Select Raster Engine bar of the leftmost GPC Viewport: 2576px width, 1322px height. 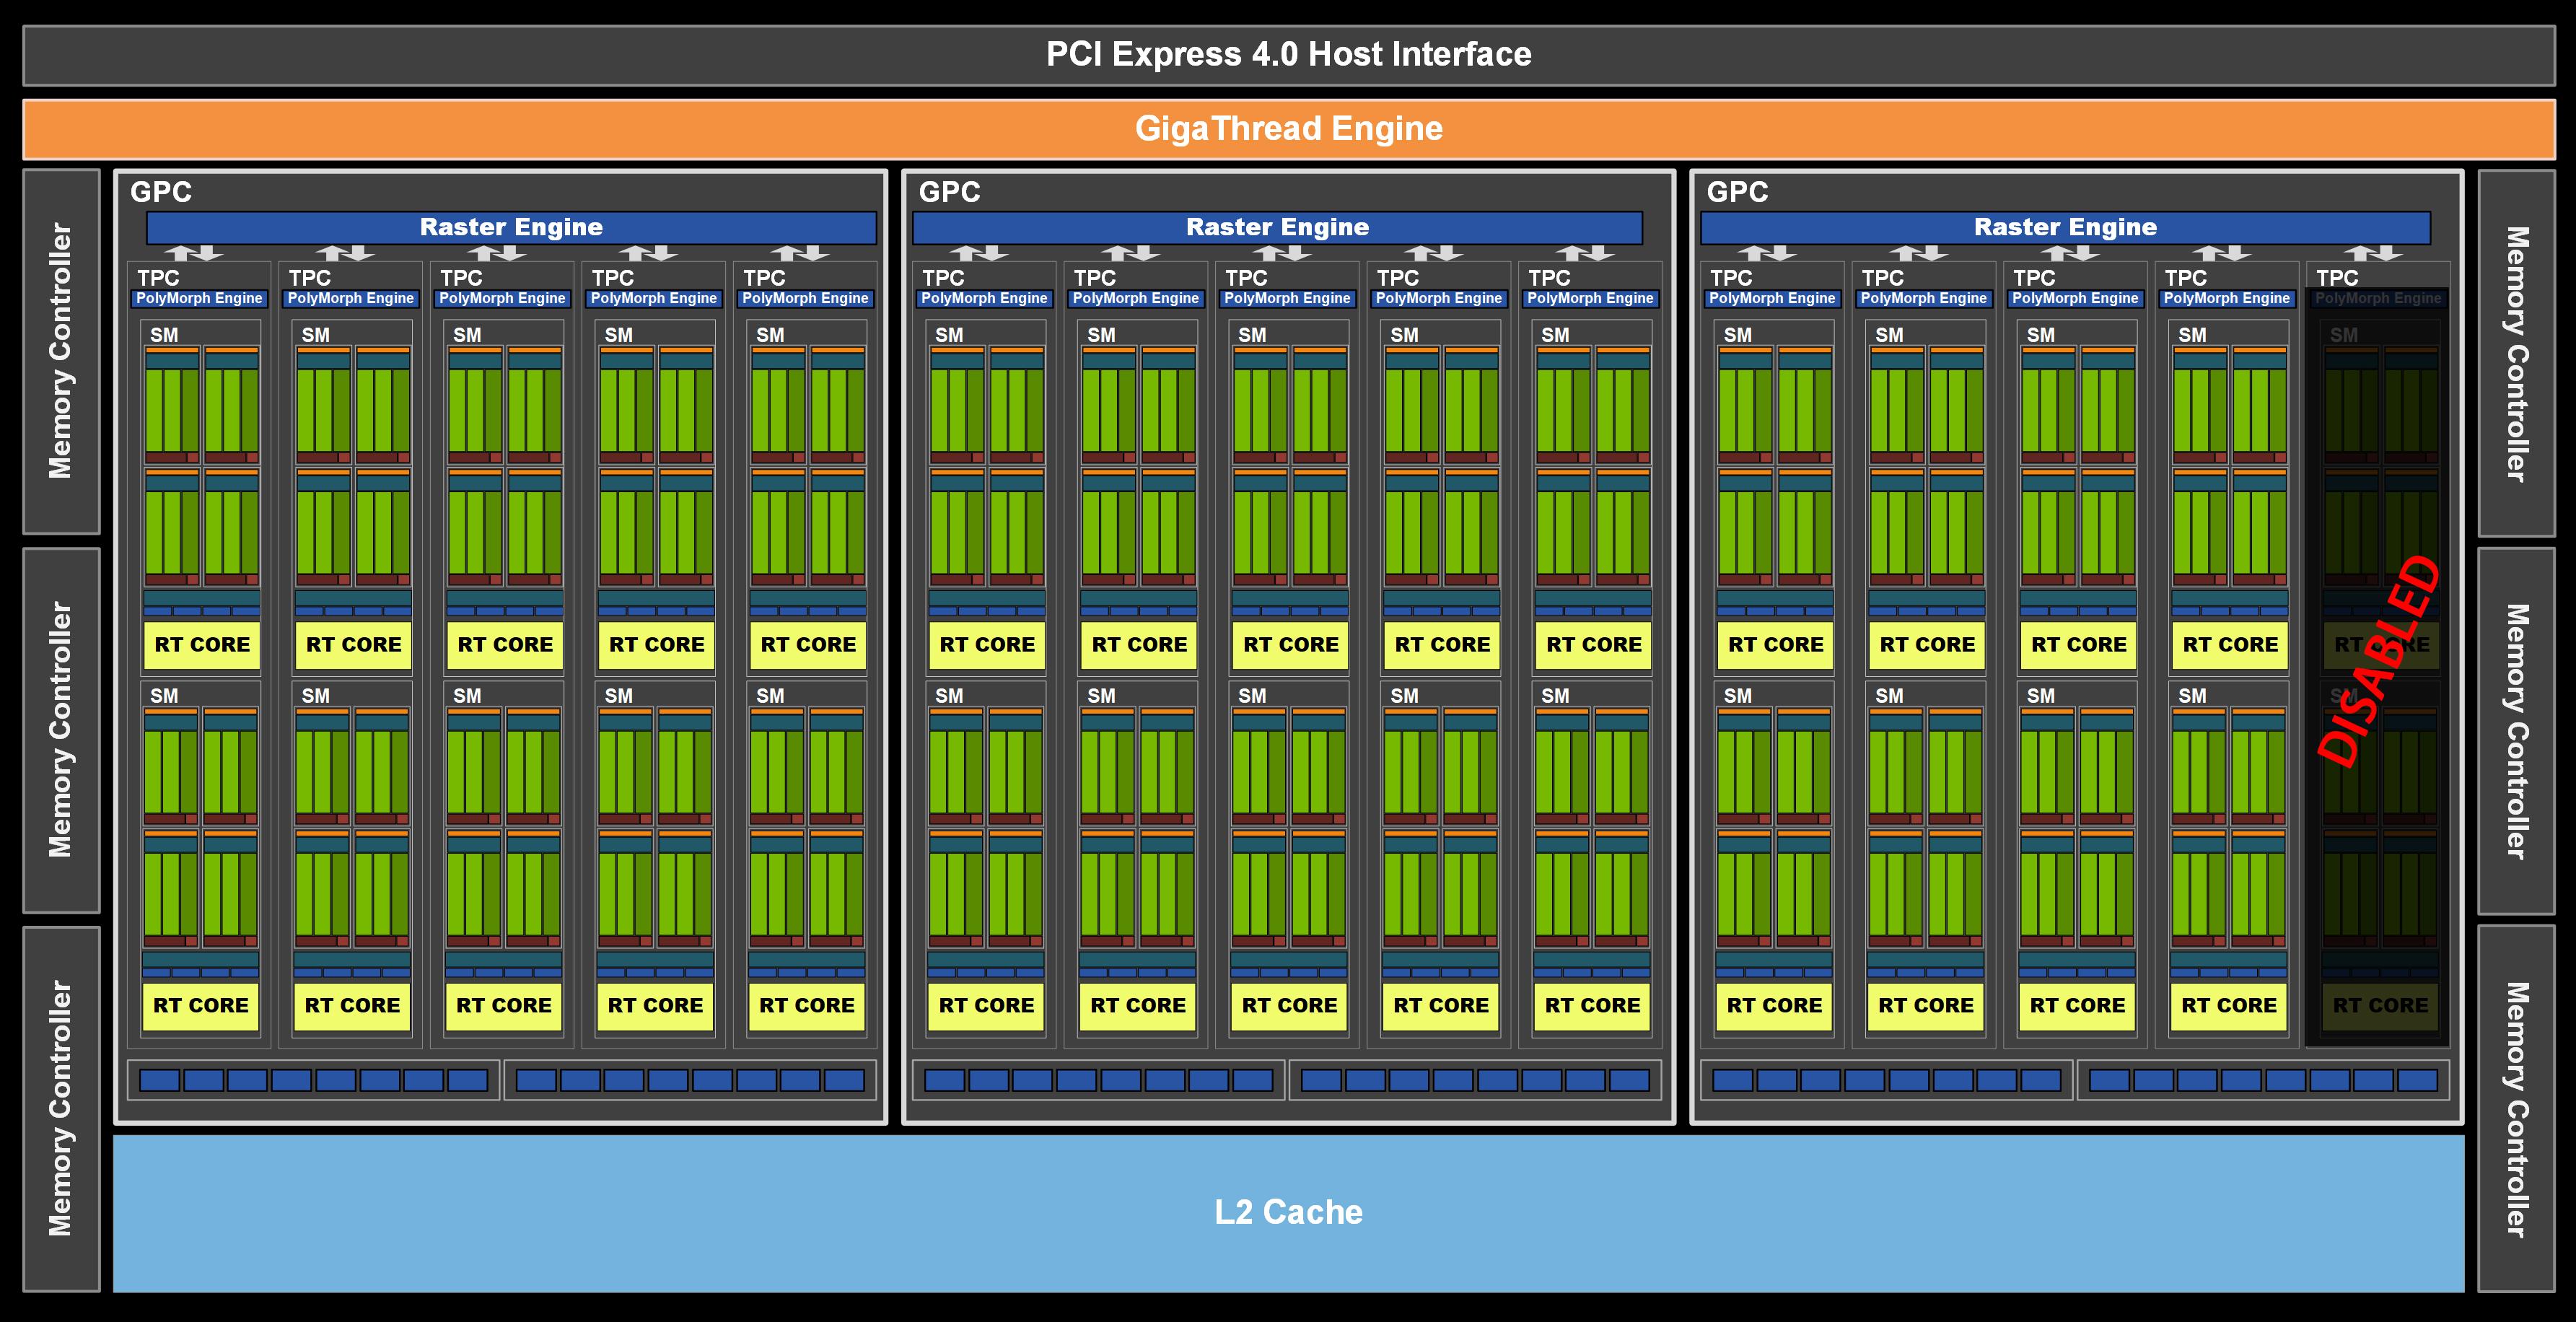[511, 227]
